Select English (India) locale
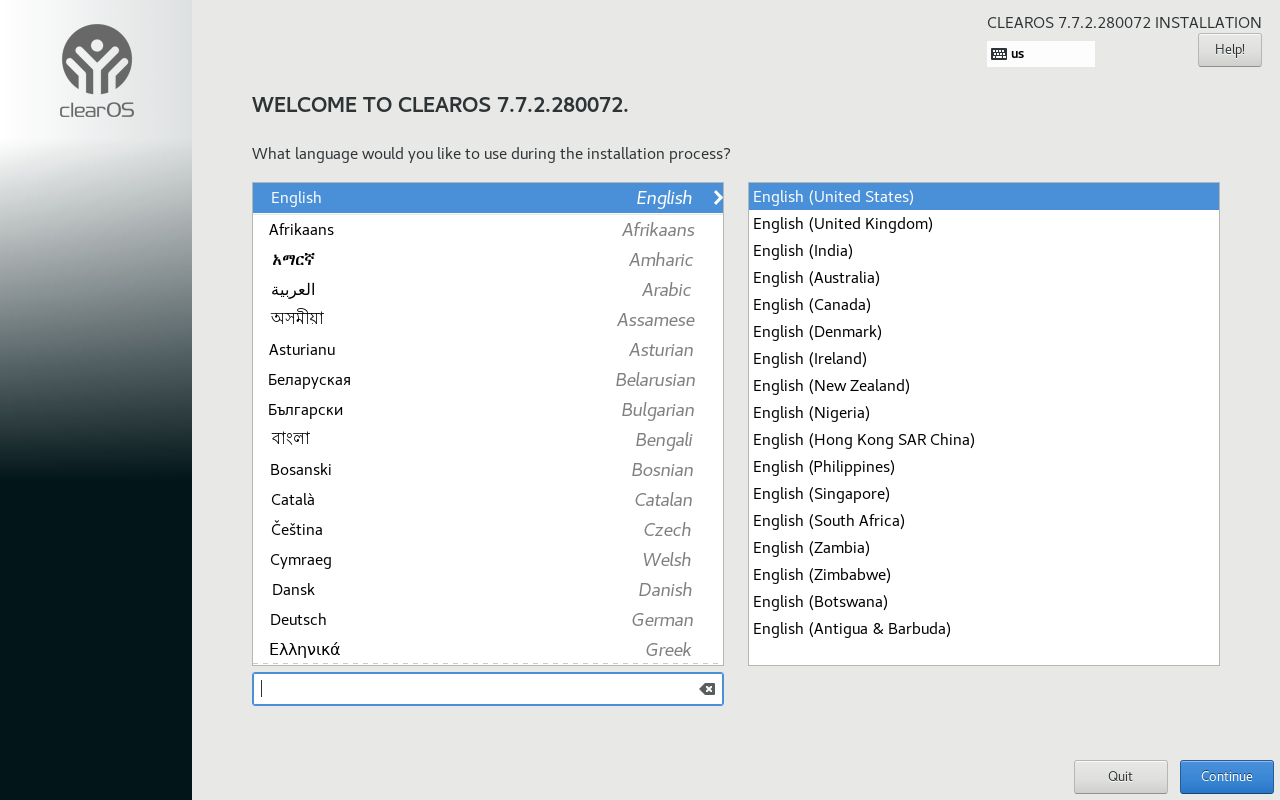The image size is (1280, 800). 984,251
